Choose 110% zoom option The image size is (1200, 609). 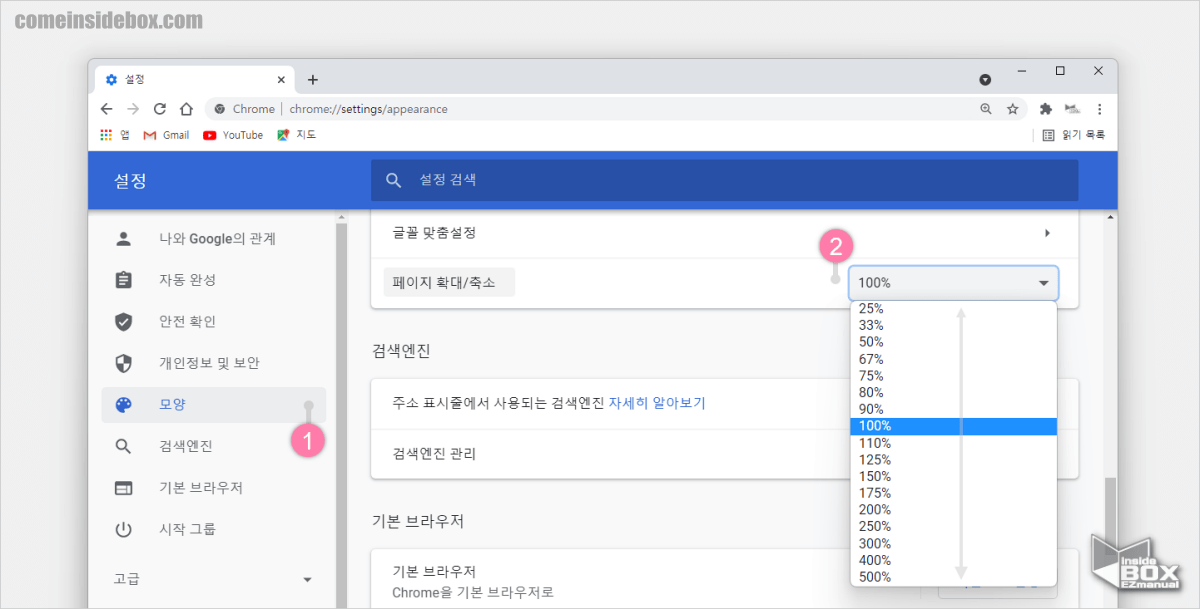(953, 443)
